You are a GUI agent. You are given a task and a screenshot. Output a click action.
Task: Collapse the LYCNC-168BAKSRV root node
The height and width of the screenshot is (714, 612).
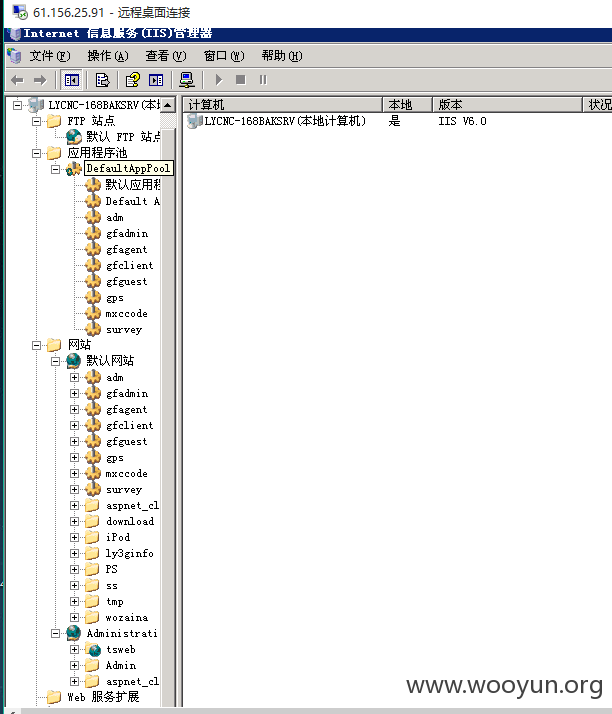tap(17, 105)
